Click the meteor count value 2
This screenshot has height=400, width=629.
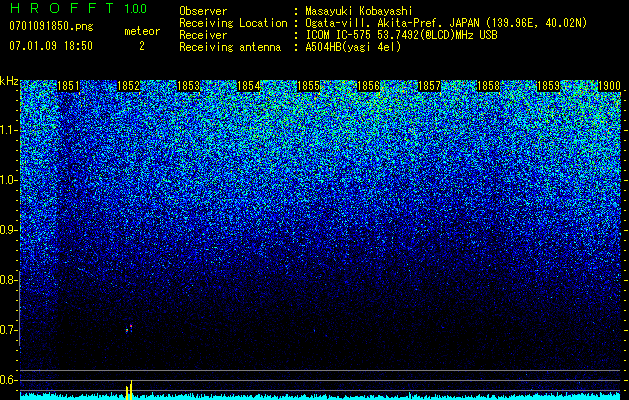(x=142, y=46)
